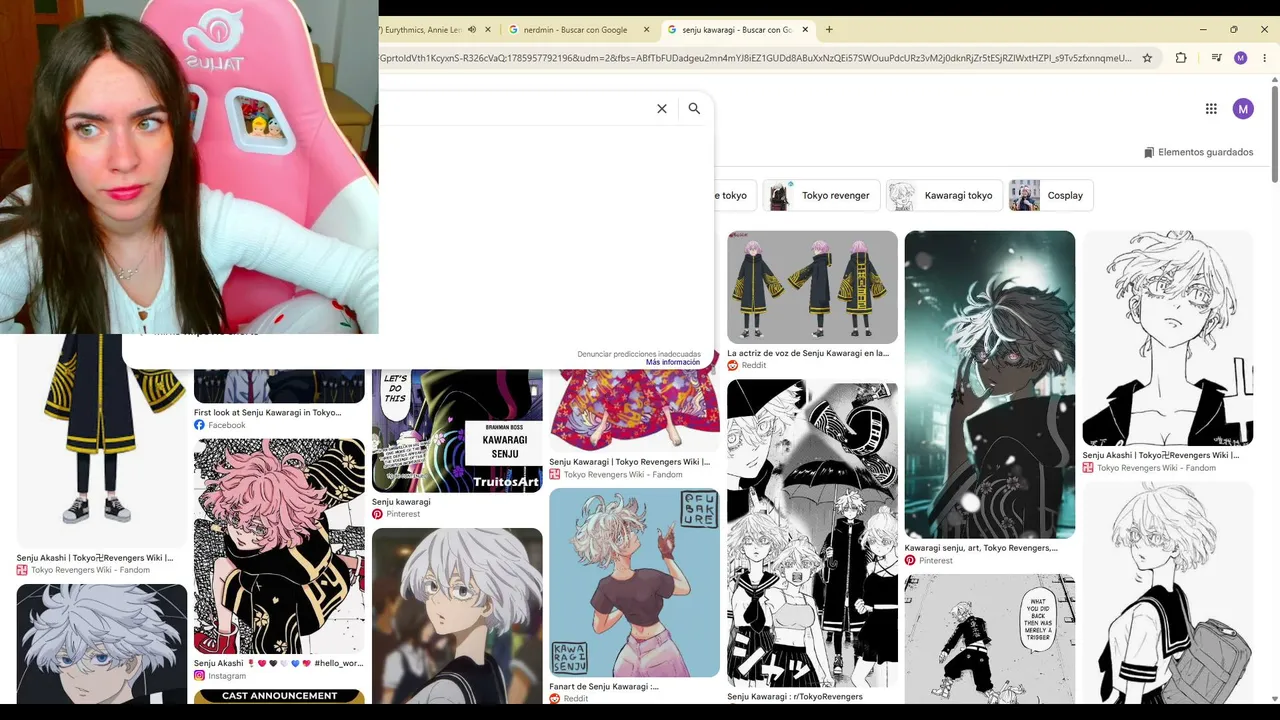Screen dimensions: 1280x720
Task: Open the Google apps grid
Action: point(1211,109)
